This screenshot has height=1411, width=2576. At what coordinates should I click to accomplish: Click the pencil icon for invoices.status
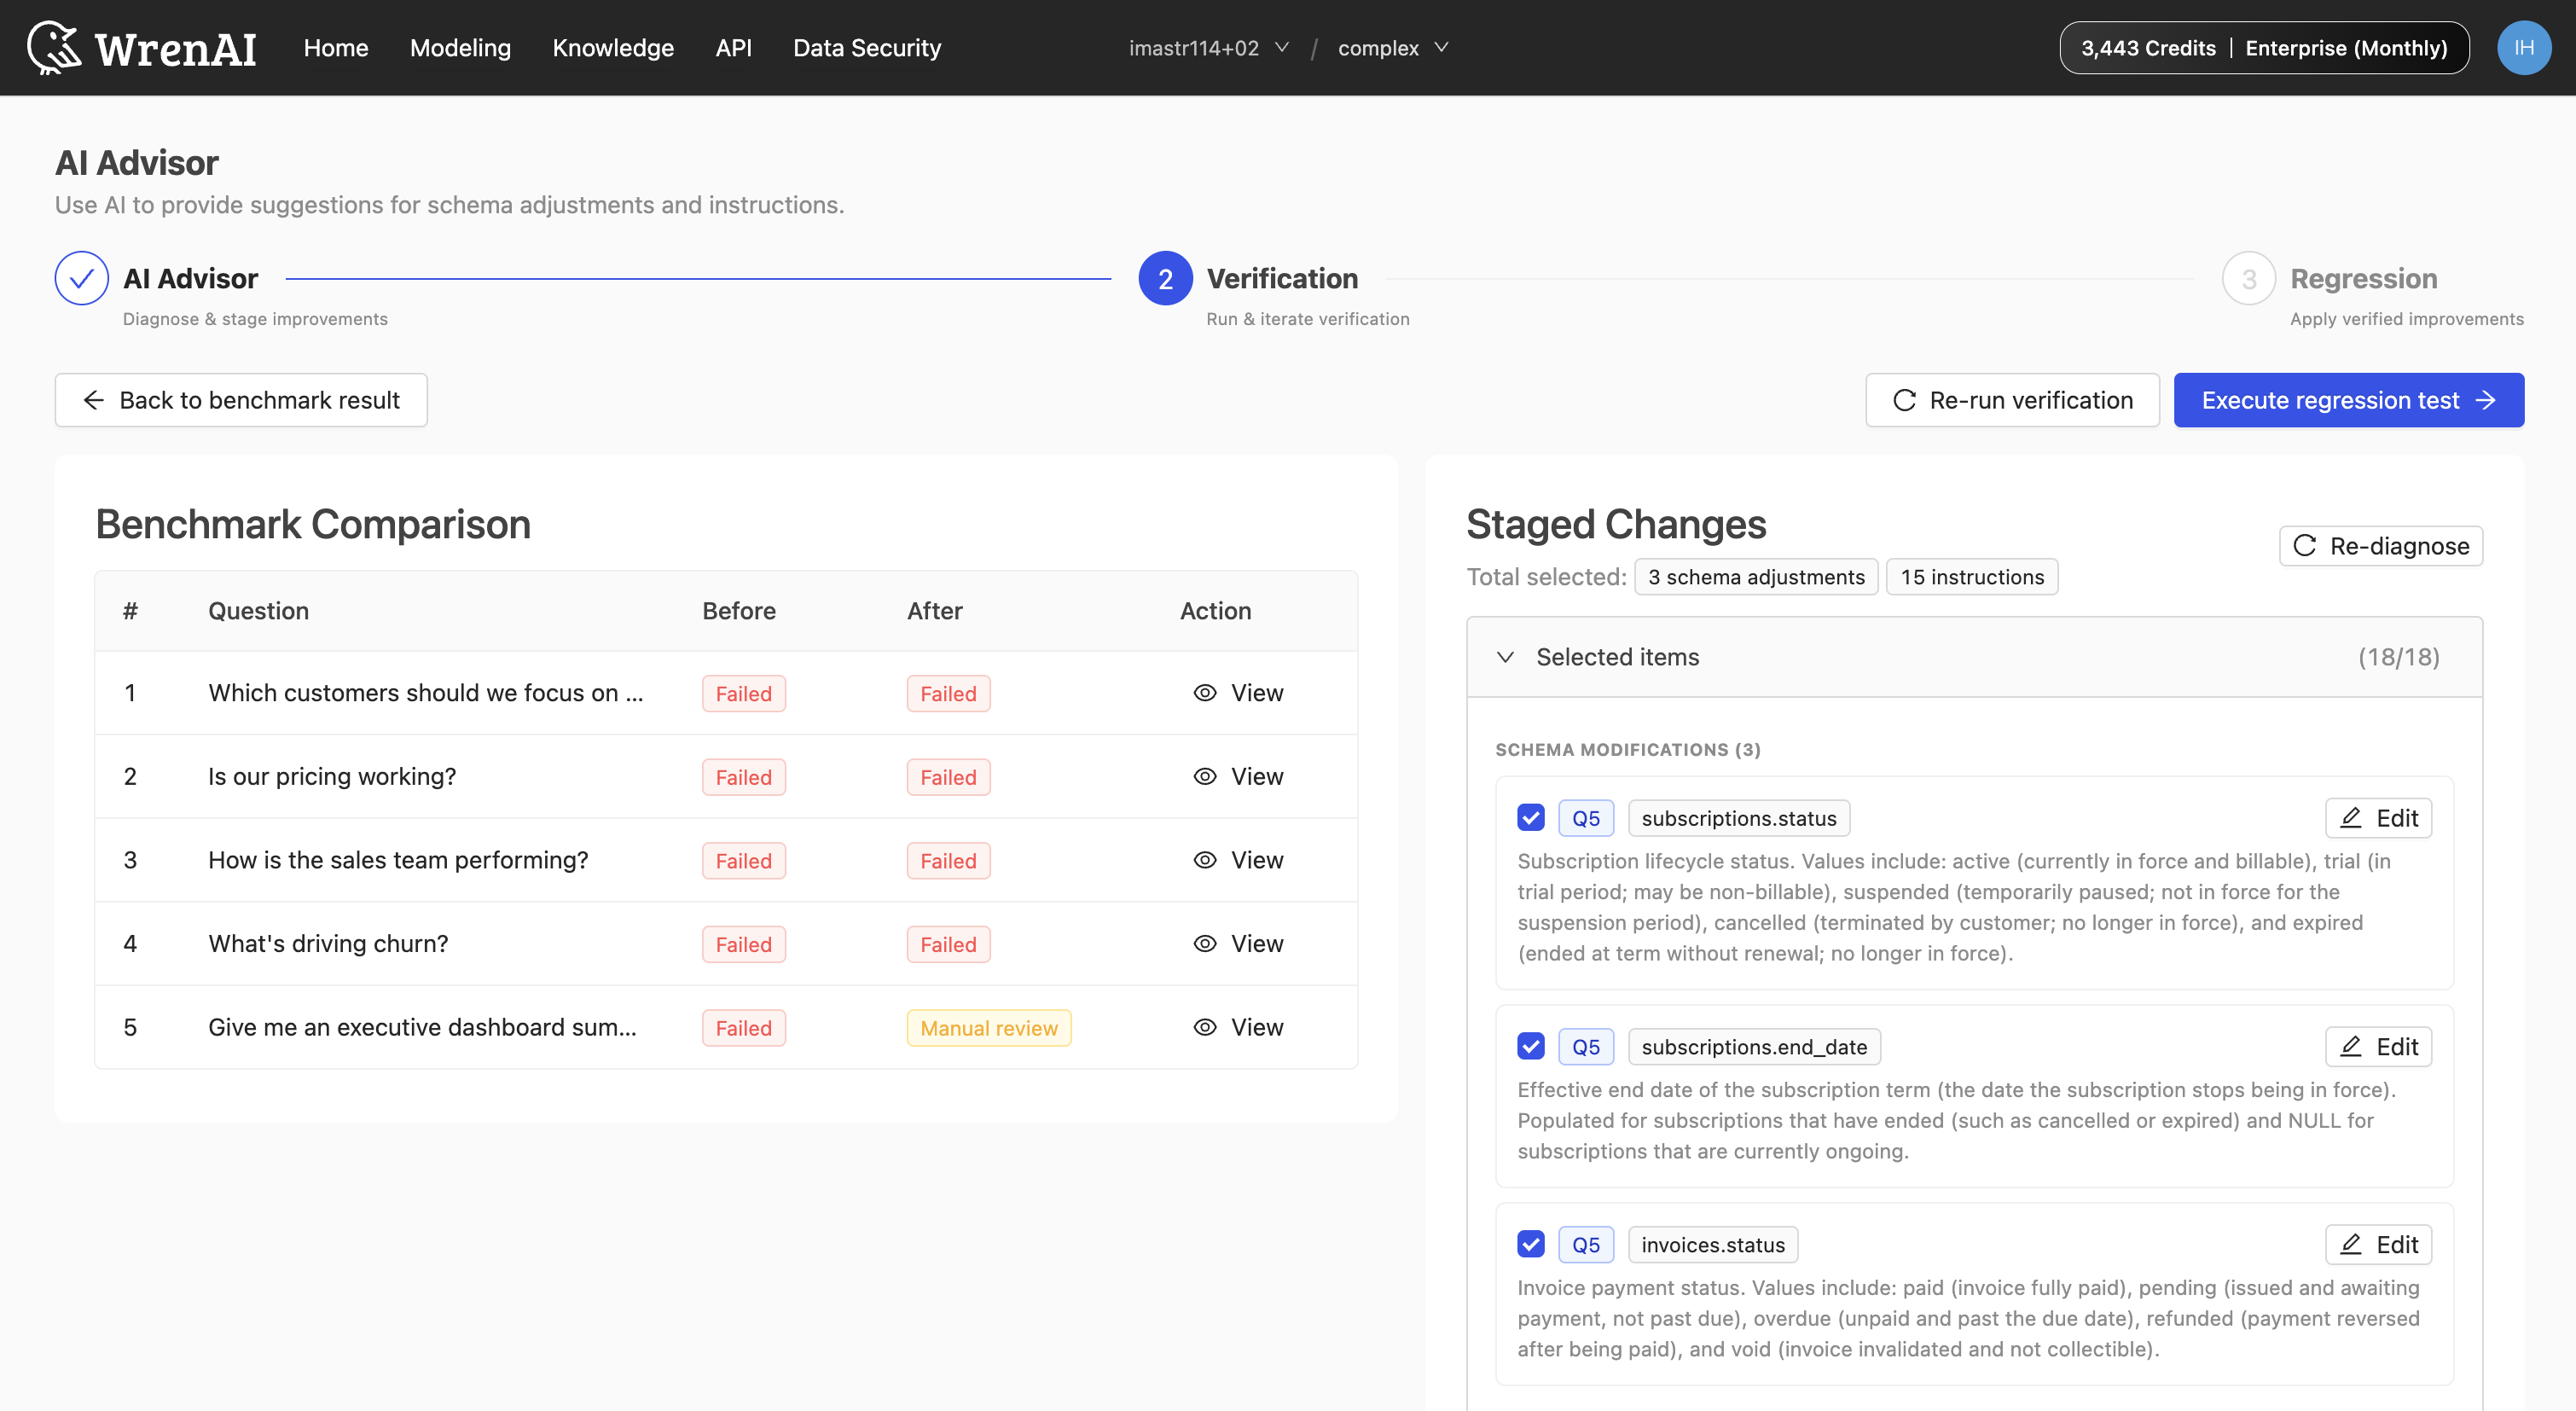click(2351, 1244)
